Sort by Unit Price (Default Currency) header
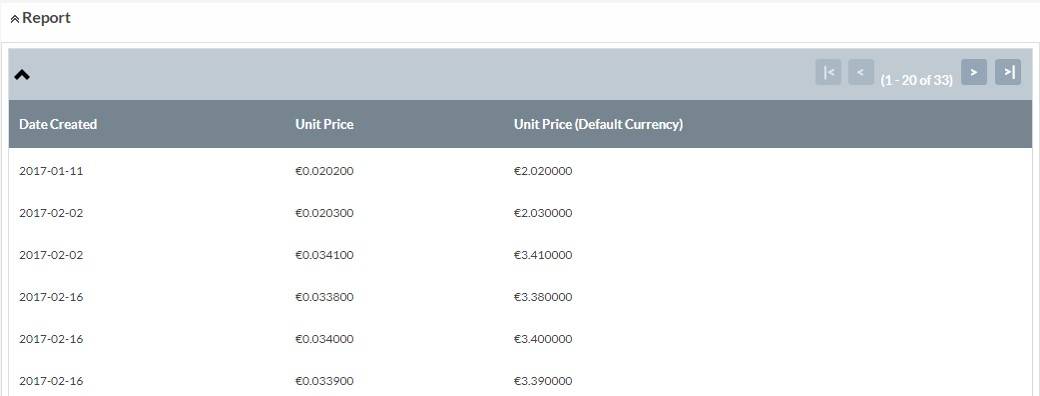This screenshot has height=396, width=1040. pyautogui.click(x=598, y=124)
